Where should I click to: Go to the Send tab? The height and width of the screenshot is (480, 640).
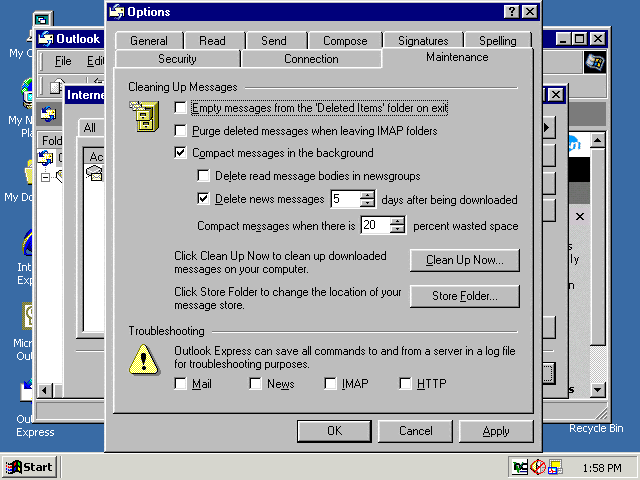(x=274, y=41)
